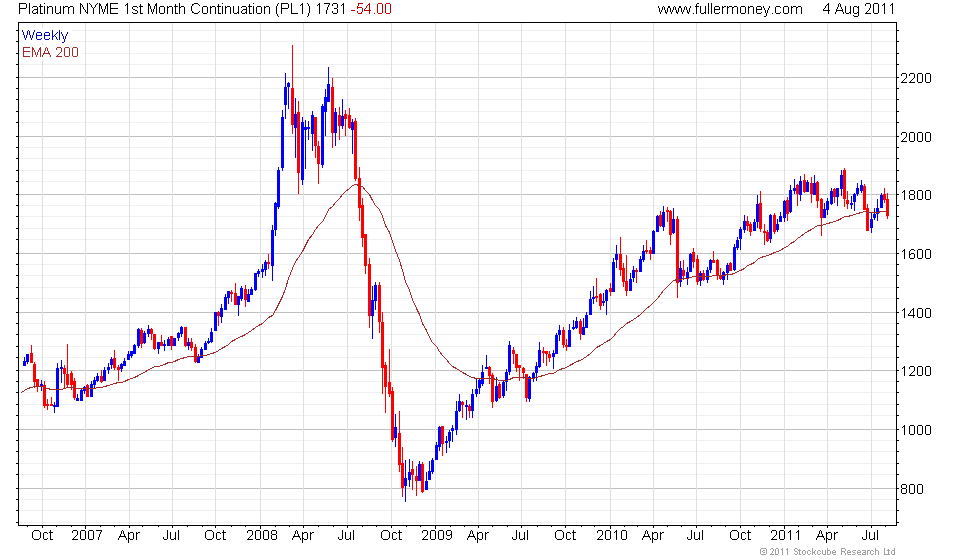Image resolution: width=980 pixels, height=560 pixels.
Task: Click the website text 'www.fullermoney.com'
Action: (x=730, y=9)
